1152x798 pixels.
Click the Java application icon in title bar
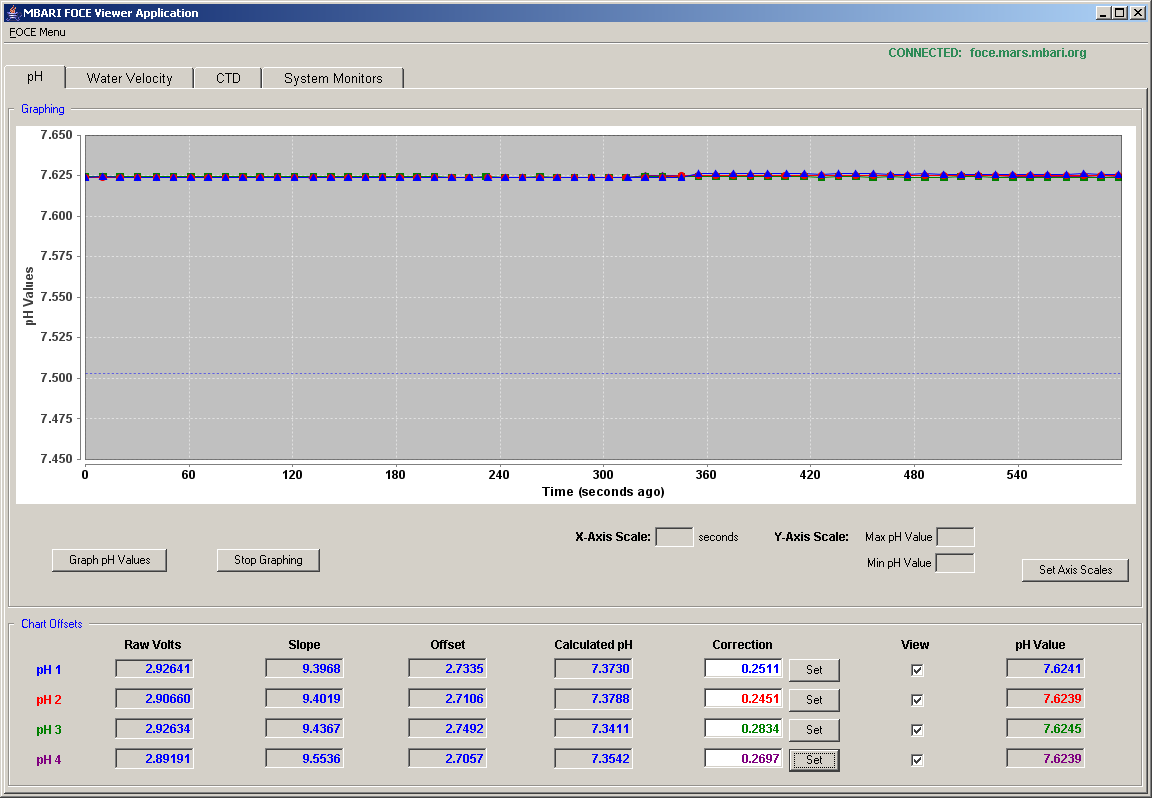coord(12,12)
